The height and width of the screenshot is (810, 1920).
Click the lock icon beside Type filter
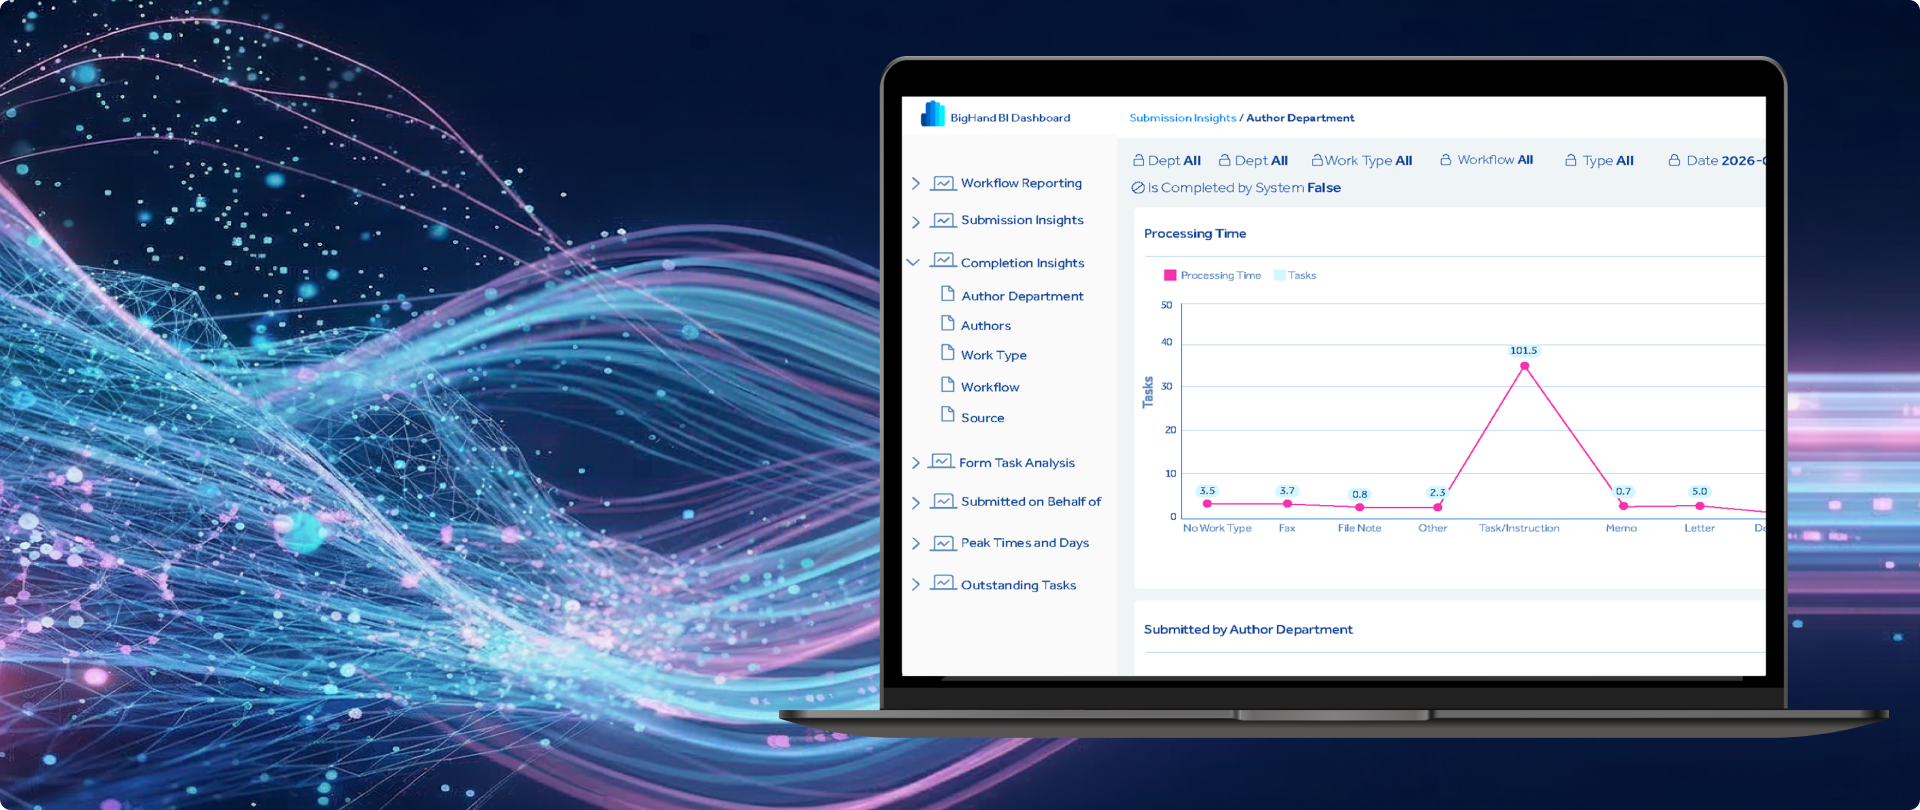[1571, 160]
